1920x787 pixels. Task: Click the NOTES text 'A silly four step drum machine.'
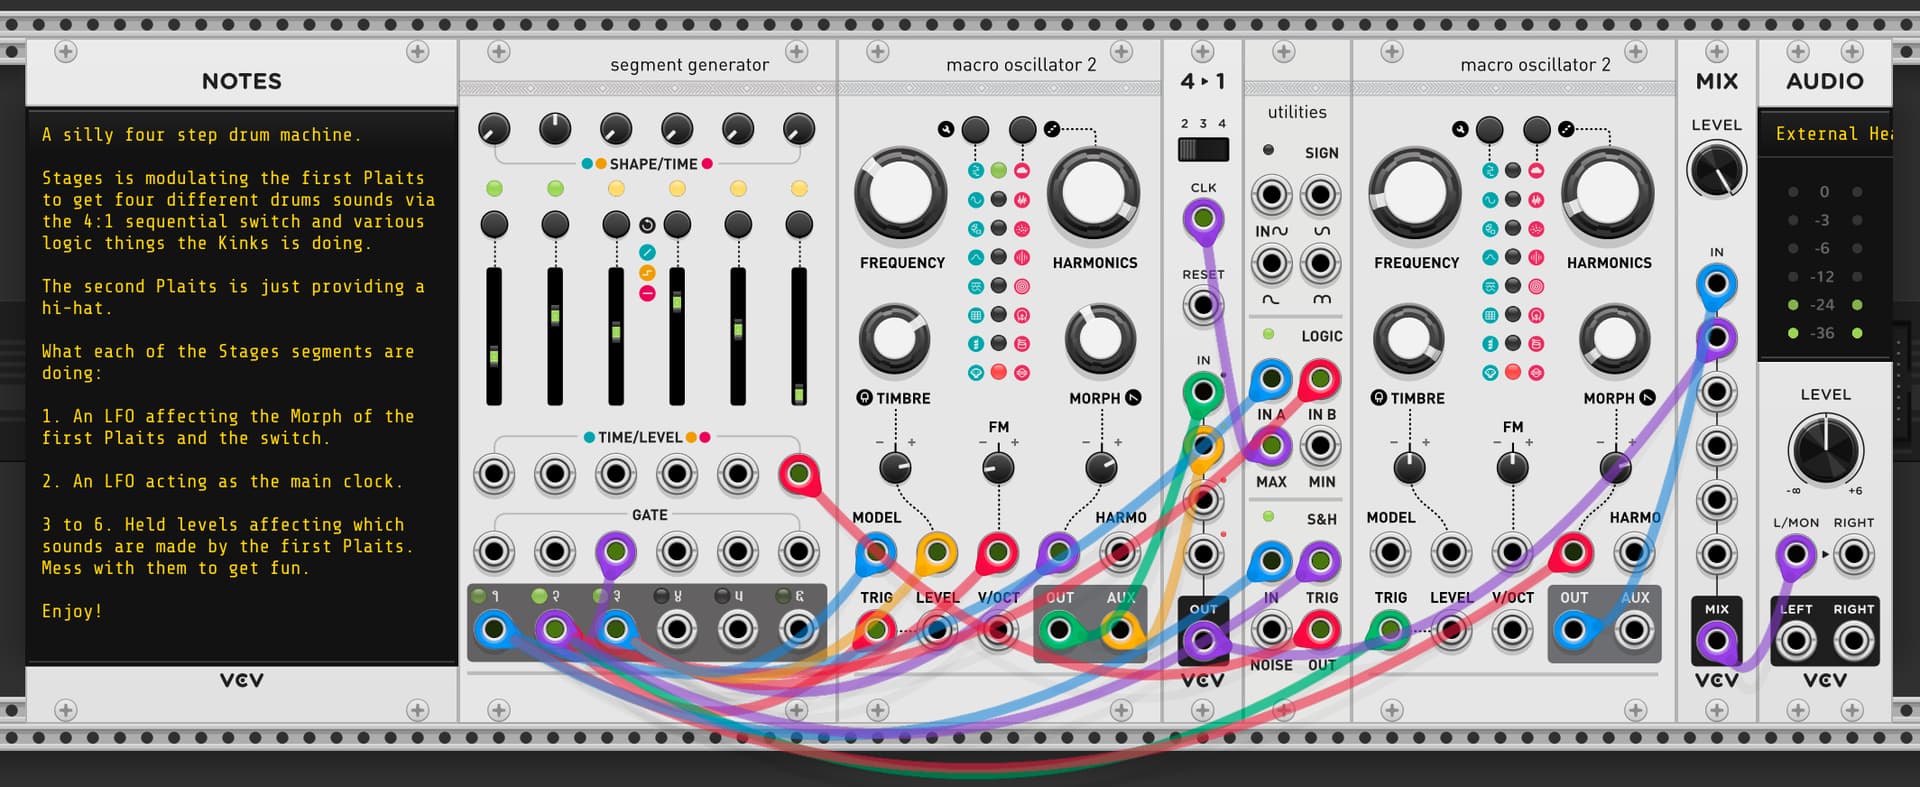[x=202, y=134]
